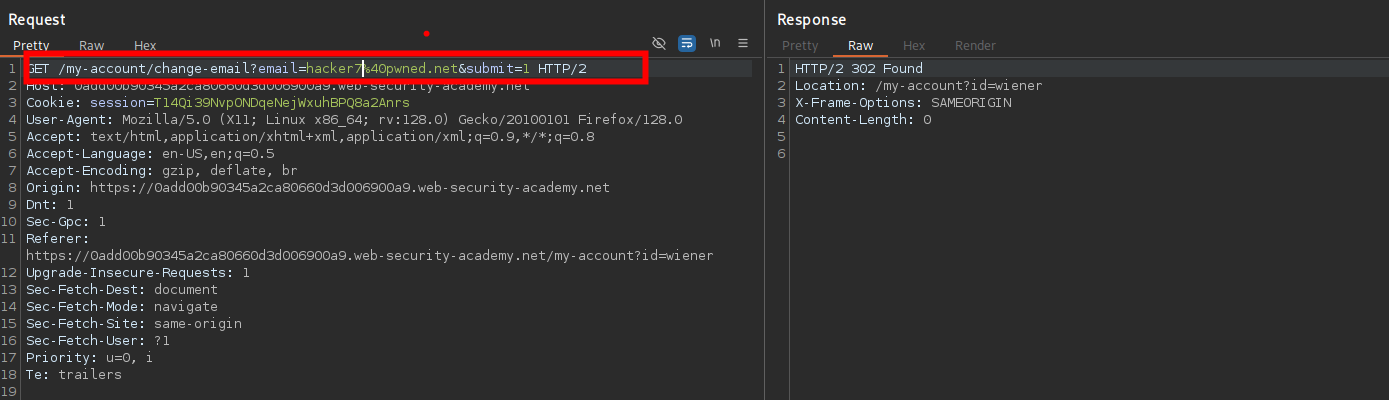
Task: Click the Location header in the response
Action: tap(918, 86)
